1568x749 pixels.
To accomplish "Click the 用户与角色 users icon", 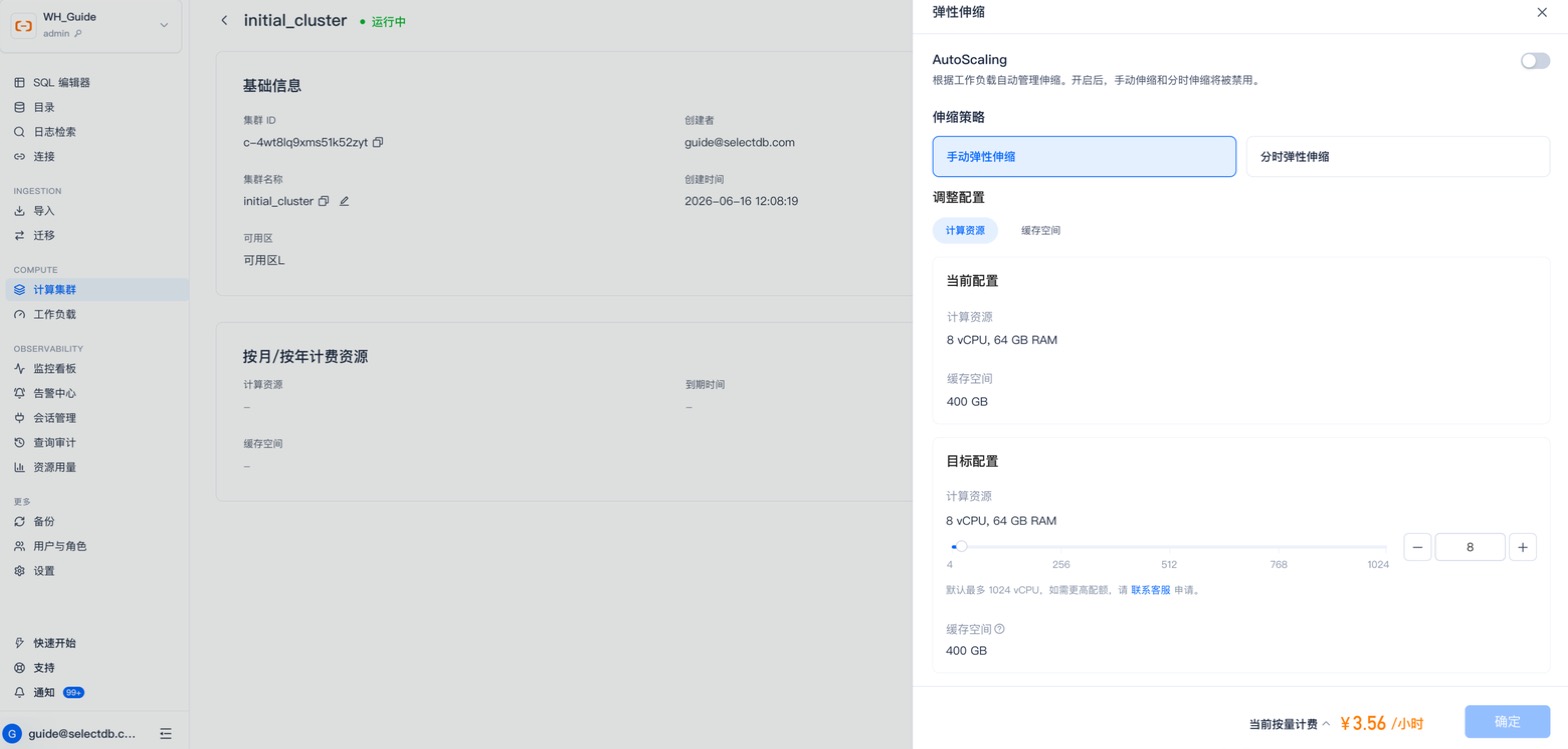I will pyautogui.click(x=19, y=547).
